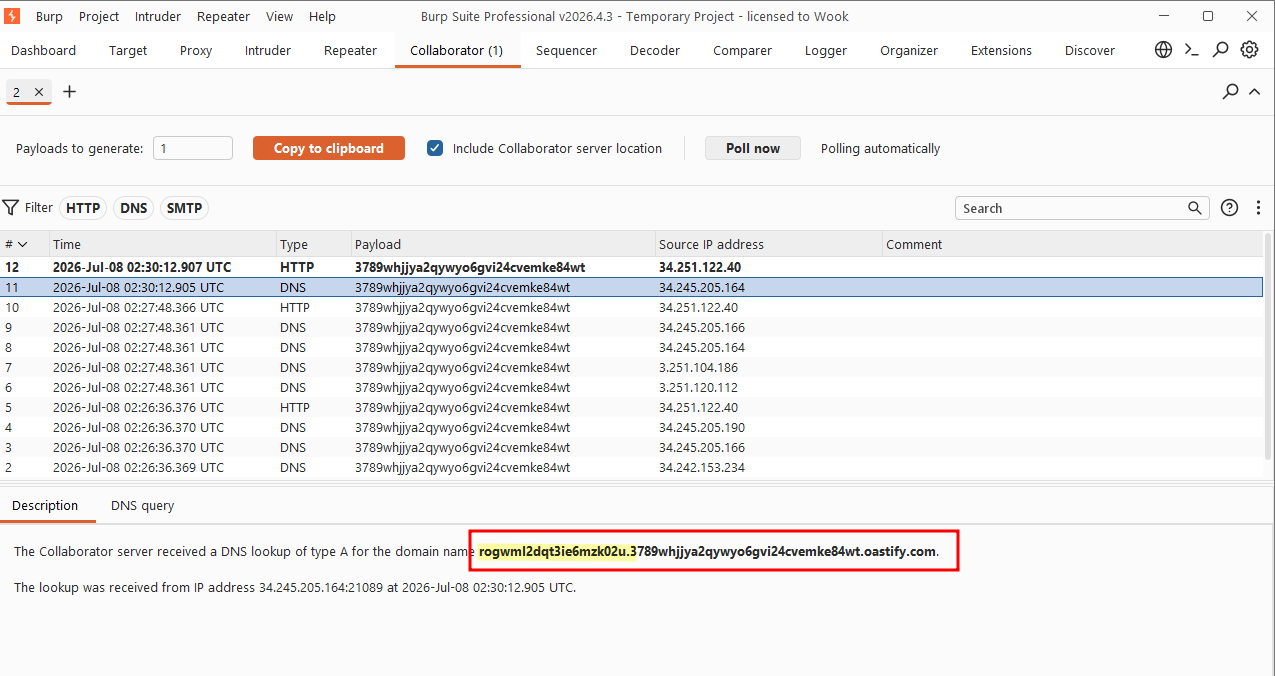Collapse the tab bar with the chevron-up icon

point(1255,92)
